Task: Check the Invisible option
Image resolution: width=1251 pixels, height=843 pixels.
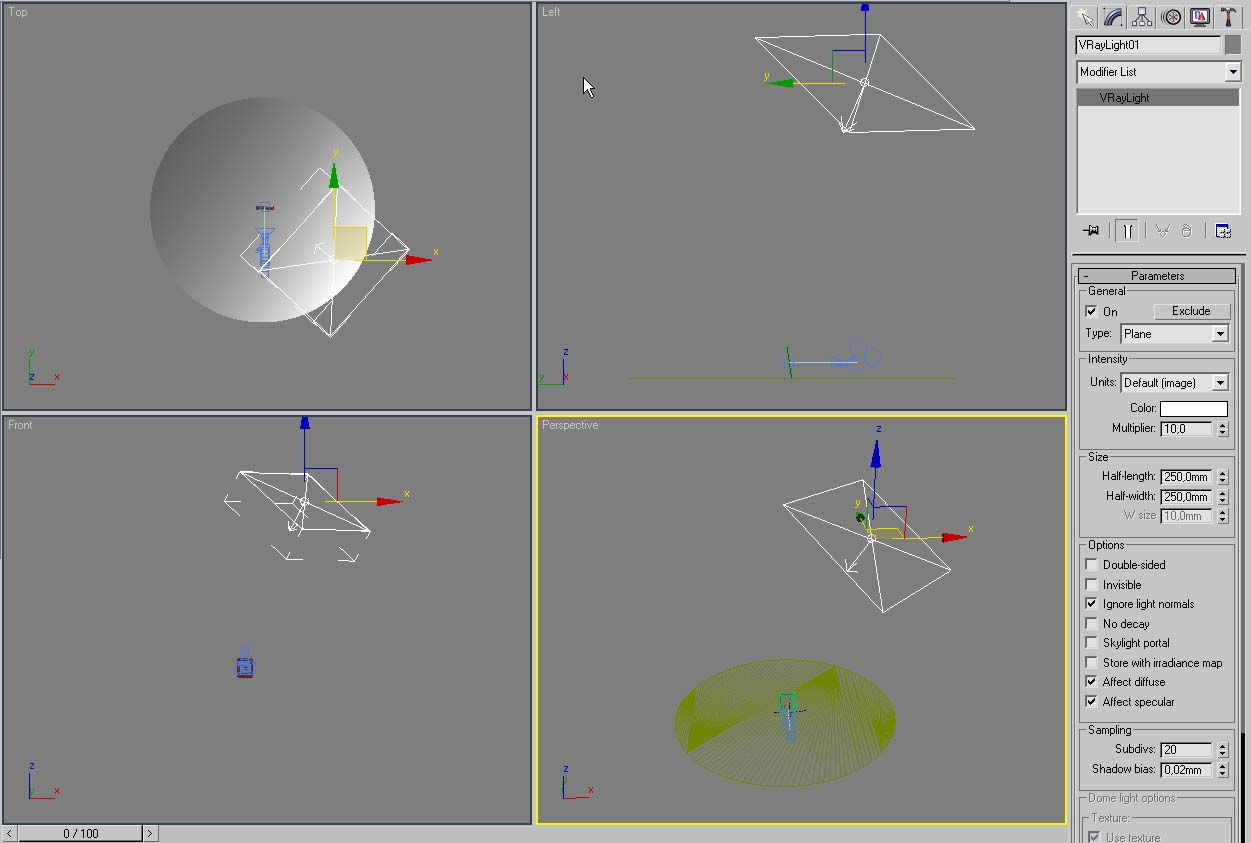Action: click(1092, 585)
